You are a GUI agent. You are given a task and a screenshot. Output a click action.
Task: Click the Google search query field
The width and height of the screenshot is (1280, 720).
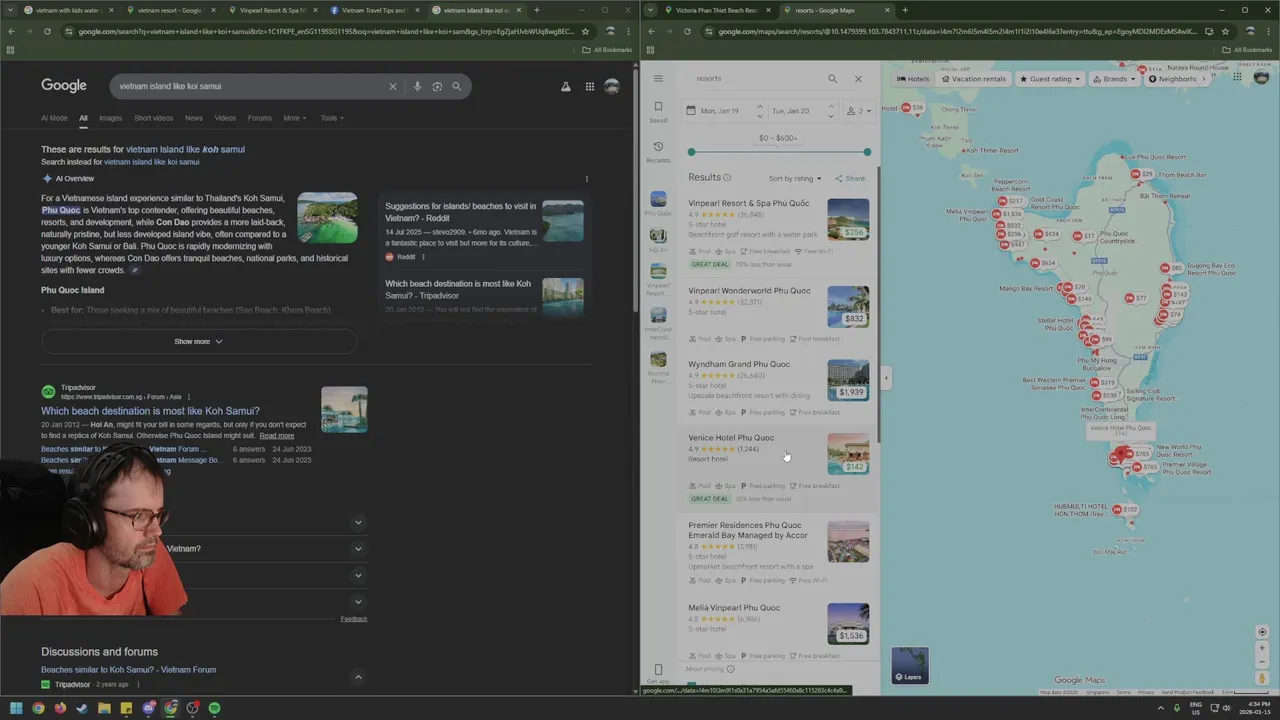point(250,87)
